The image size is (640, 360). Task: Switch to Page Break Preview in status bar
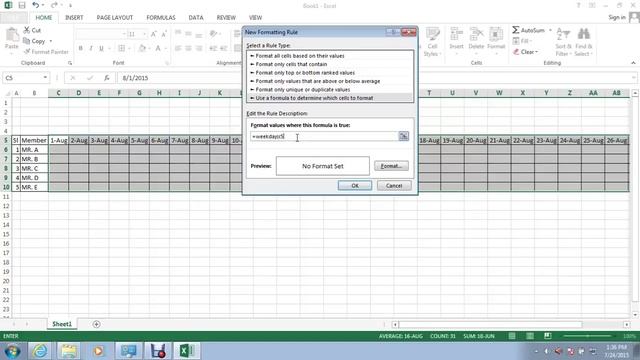click(x=548, y=336)
